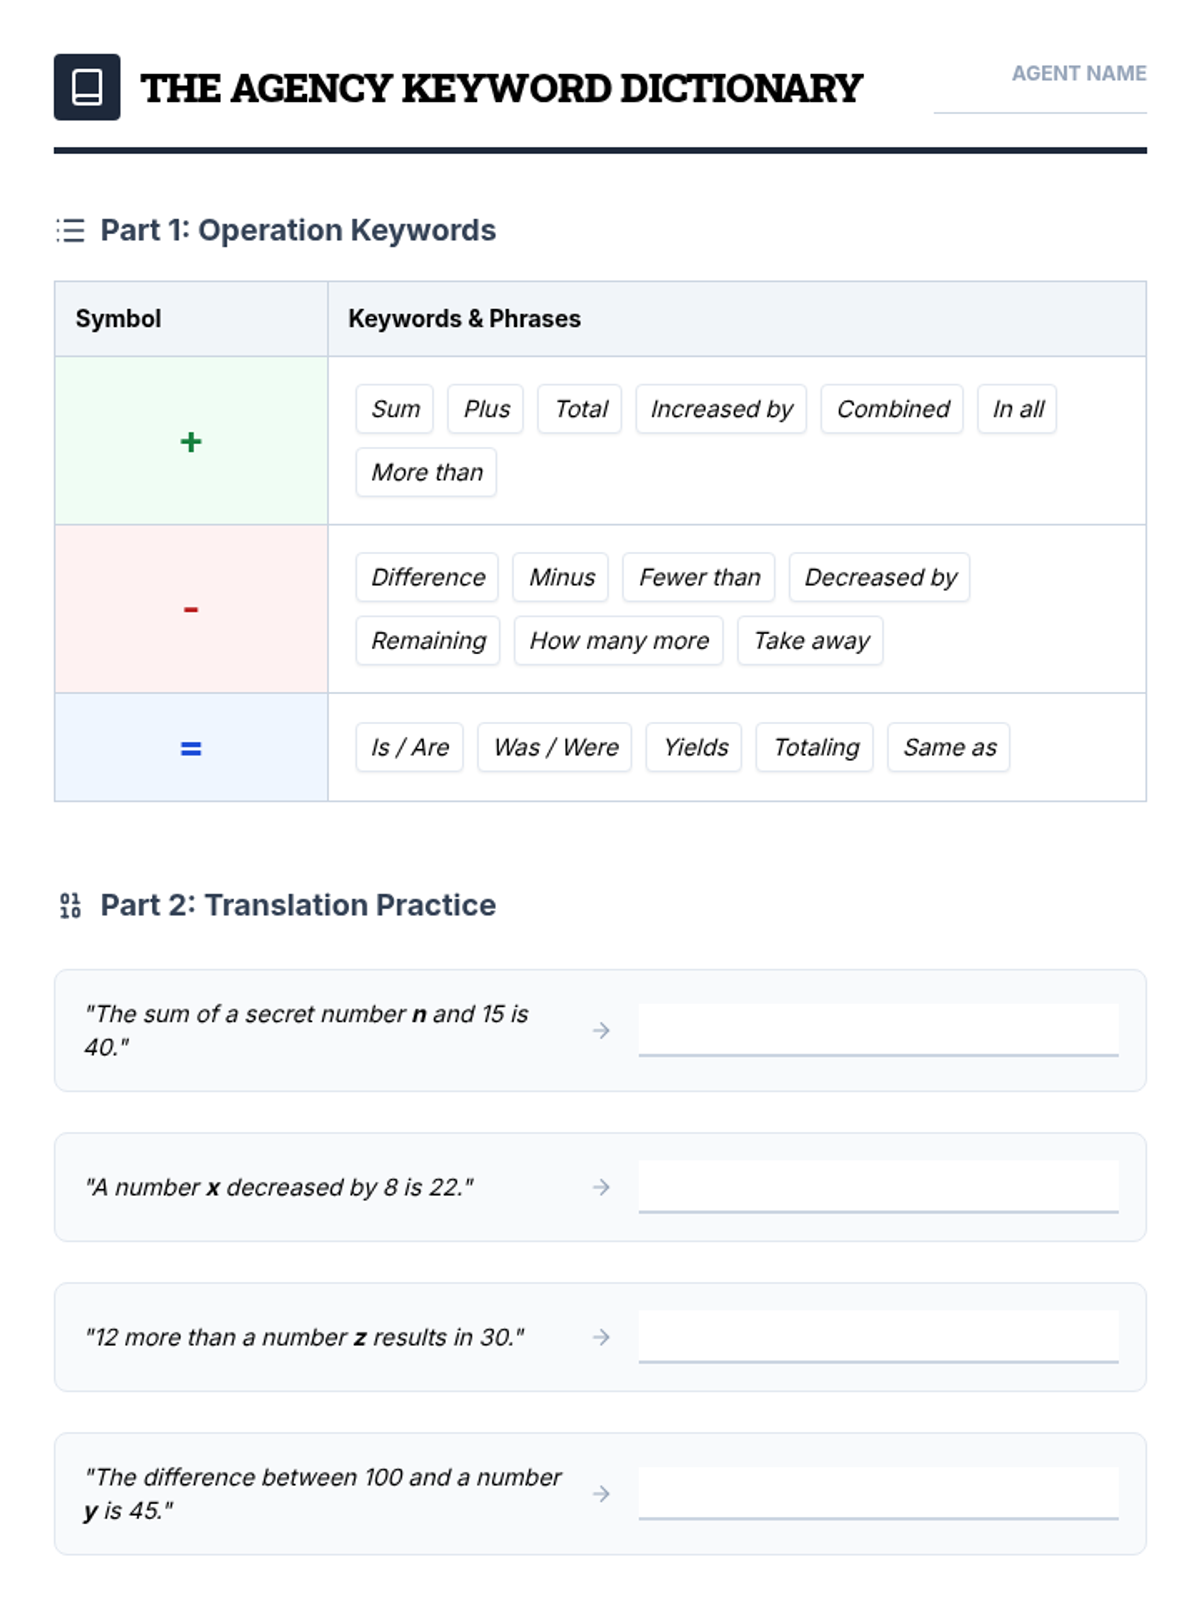Click the list icon beside Part 1

(x=70, y=231)
